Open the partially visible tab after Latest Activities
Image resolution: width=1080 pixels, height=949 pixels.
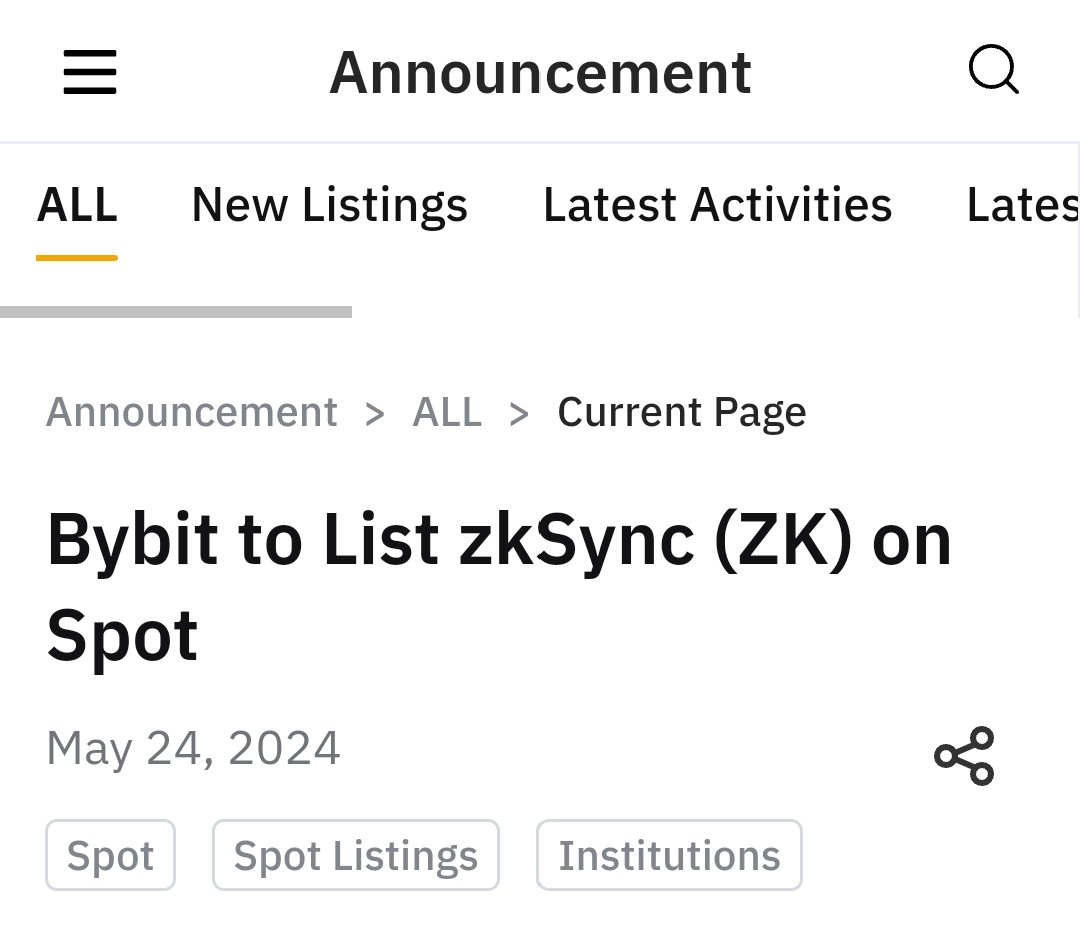point(1022,205)
